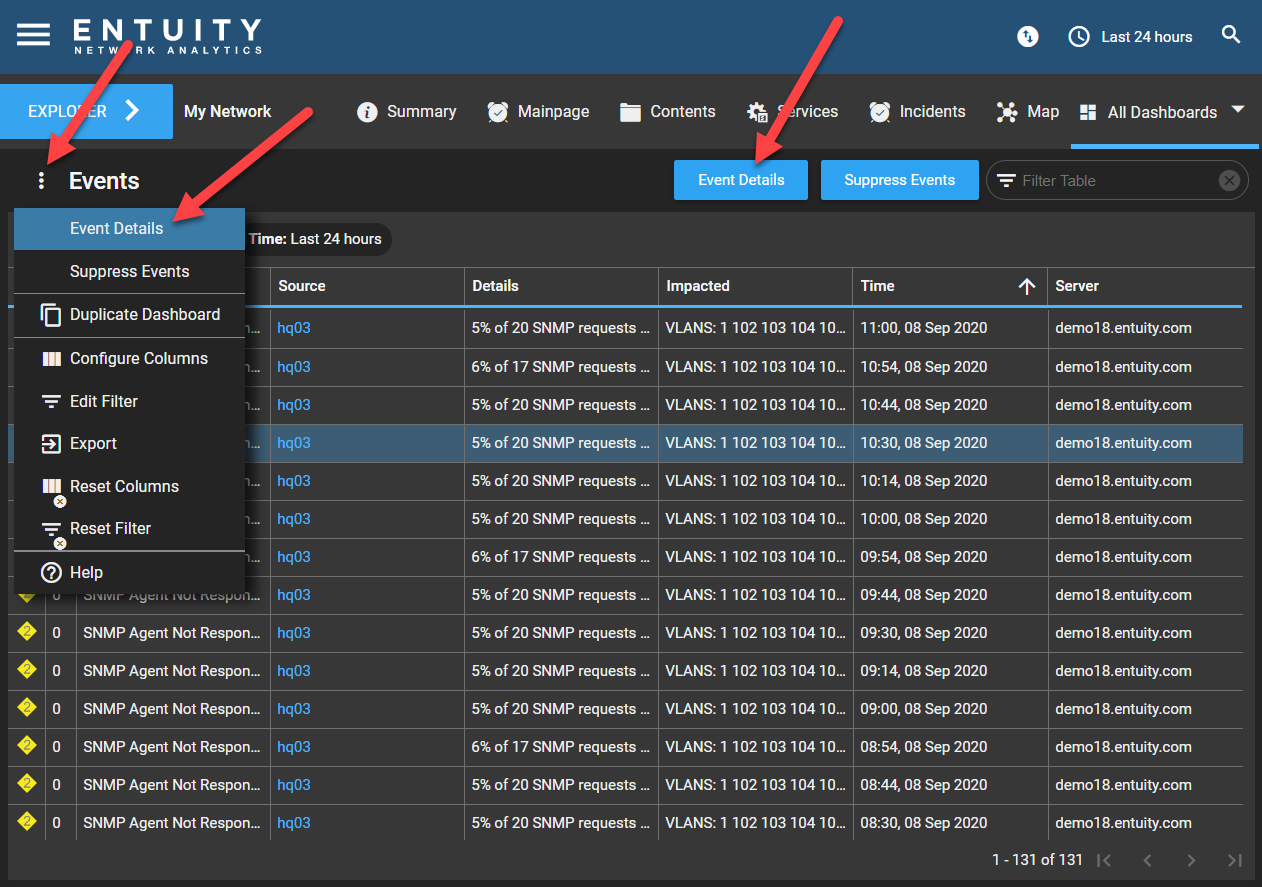
Task: Open the hamburger main menu
Action: (33, 35)
